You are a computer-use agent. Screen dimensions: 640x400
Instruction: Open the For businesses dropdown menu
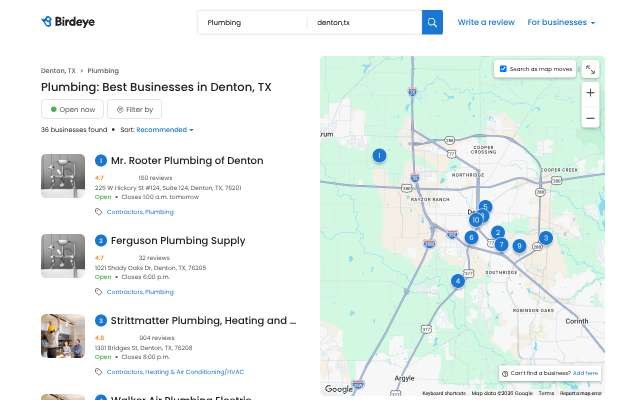click(x=561, y=22)
